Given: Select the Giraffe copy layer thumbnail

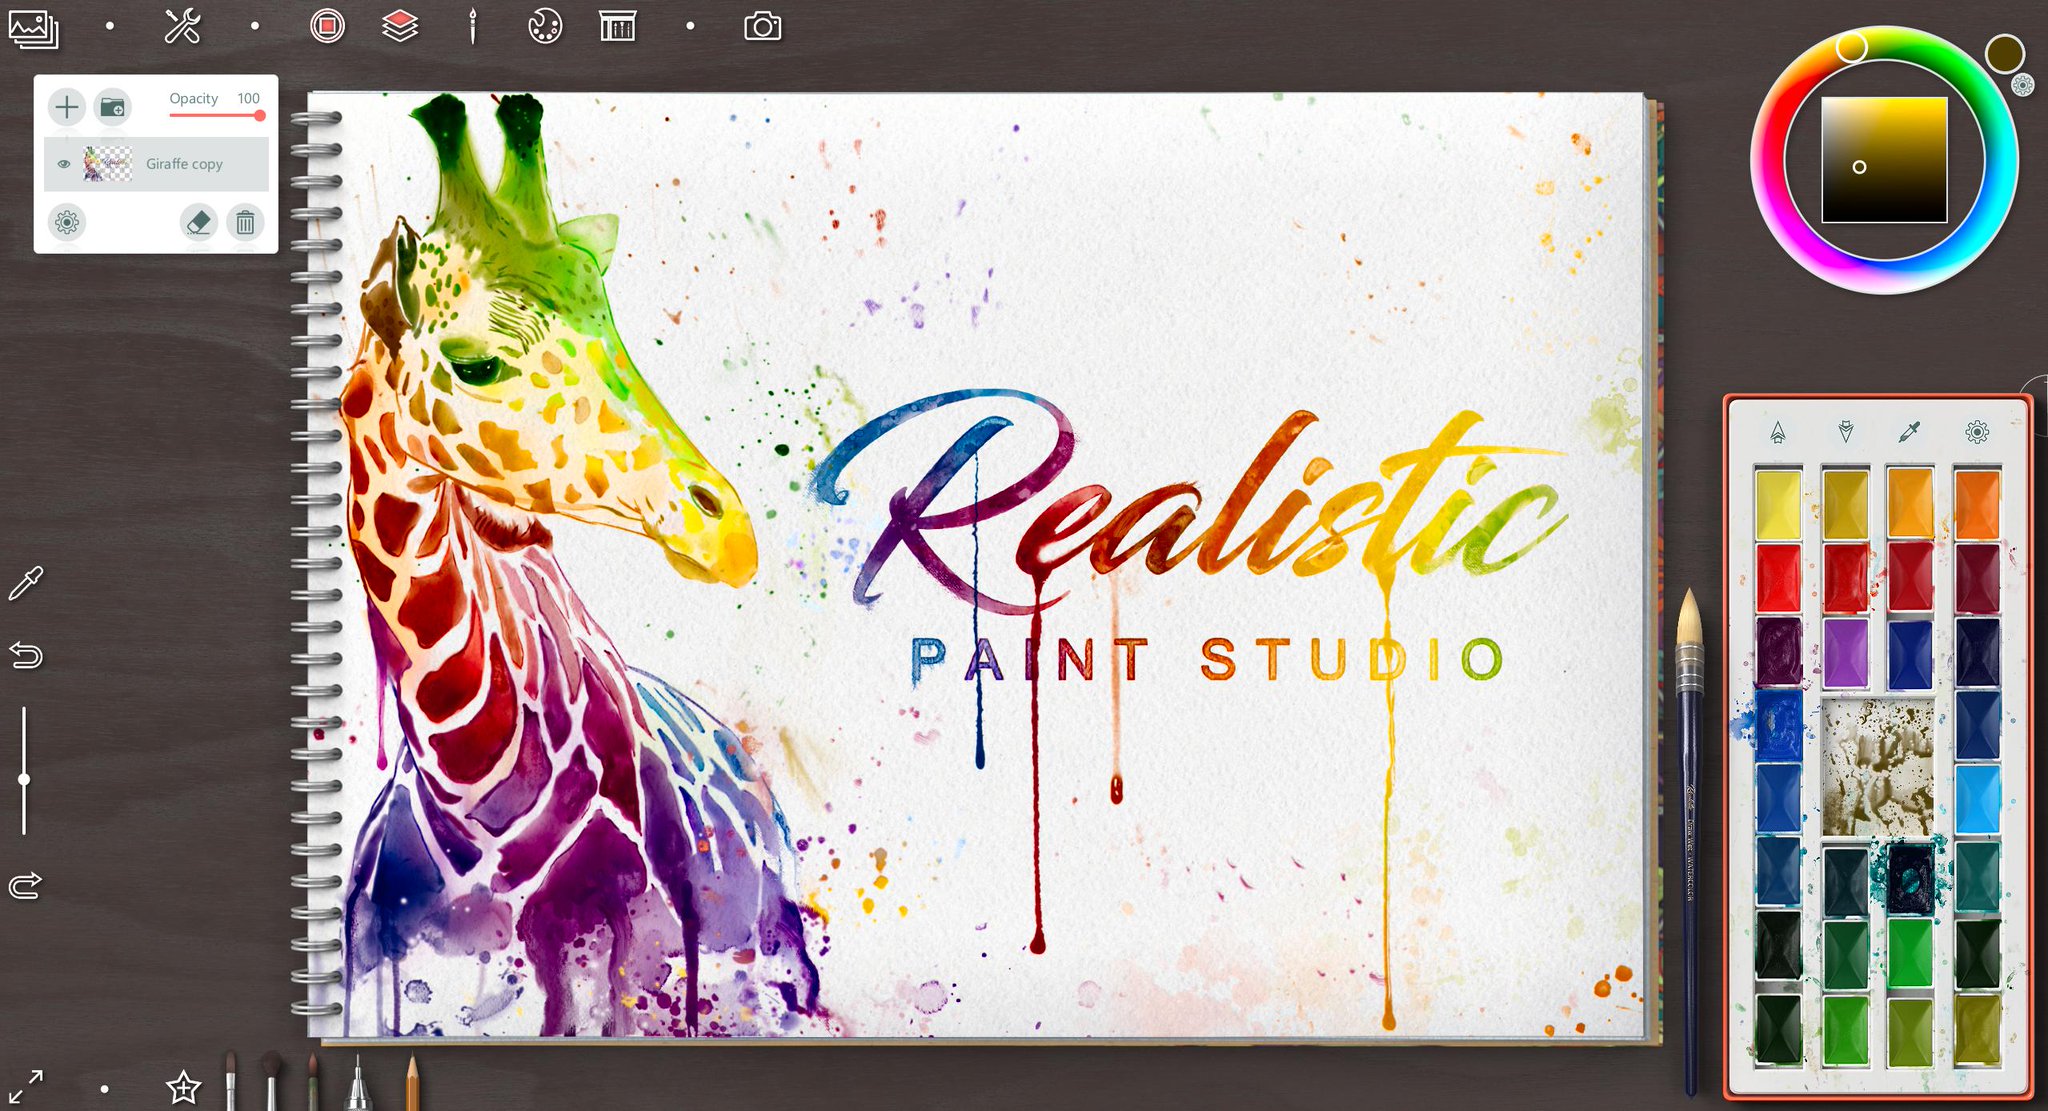Looking at the screenshot, I should pos(108,164).
